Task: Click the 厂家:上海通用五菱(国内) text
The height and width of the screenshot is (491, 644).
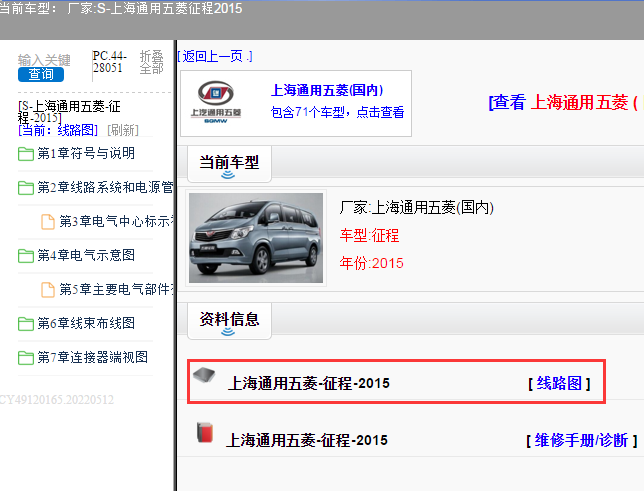Action: pos(416,207)
